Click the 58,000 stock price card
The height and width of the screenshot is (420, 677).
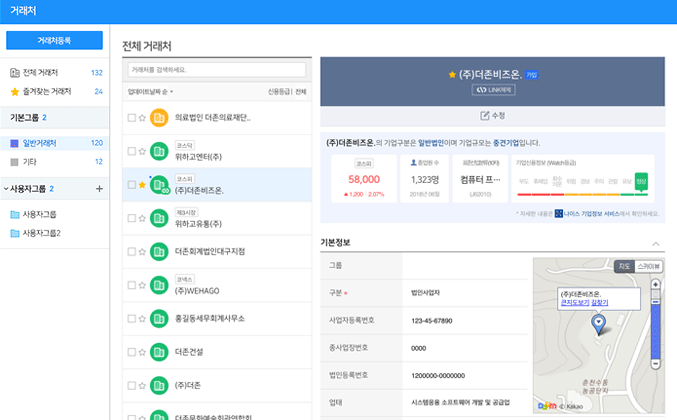(x=364, y=179)
